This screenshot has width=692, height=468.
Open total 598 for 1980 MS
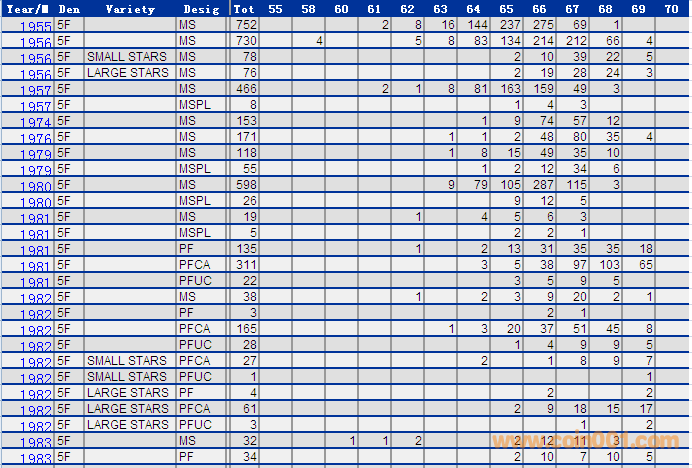pos(244,184)
